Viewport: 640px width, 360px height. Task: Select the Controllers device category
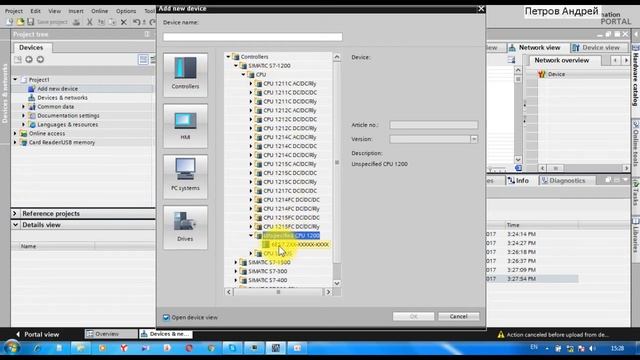(185, 74)
